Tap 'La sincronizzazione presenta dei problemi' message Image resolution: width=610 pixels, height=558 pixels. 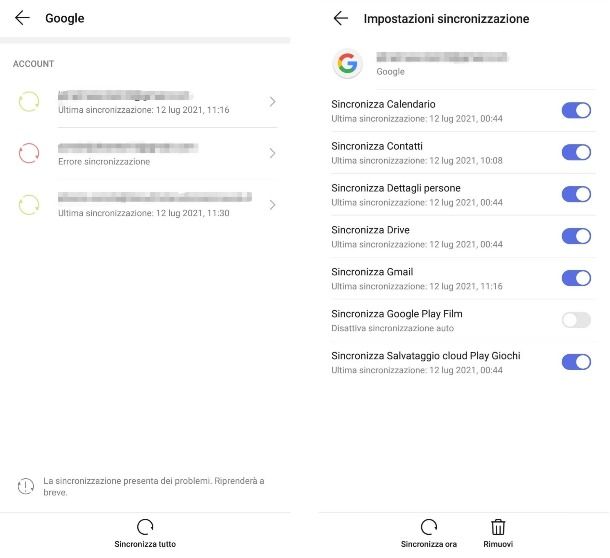click(154, 486)
